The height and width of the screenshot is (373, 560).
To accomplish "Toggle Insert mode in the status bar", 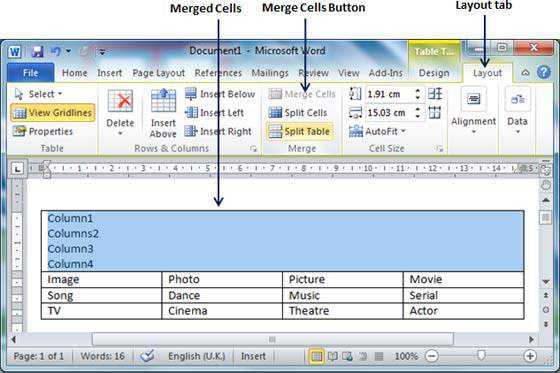I will point(253,356).
